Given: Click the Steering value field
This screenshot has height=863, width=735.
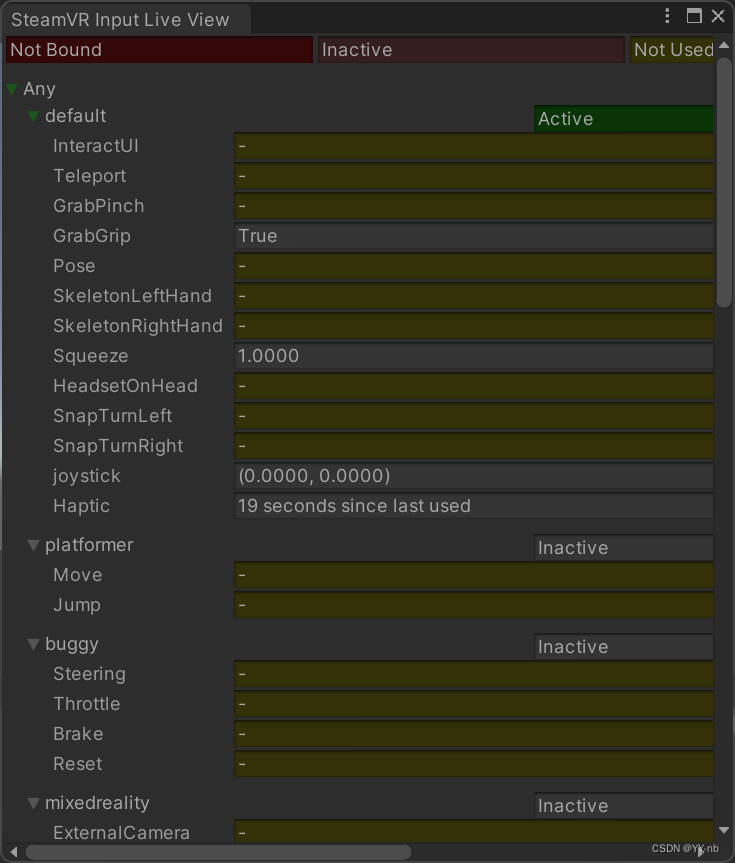Looking at the screenshot, I should pos(473,674).
